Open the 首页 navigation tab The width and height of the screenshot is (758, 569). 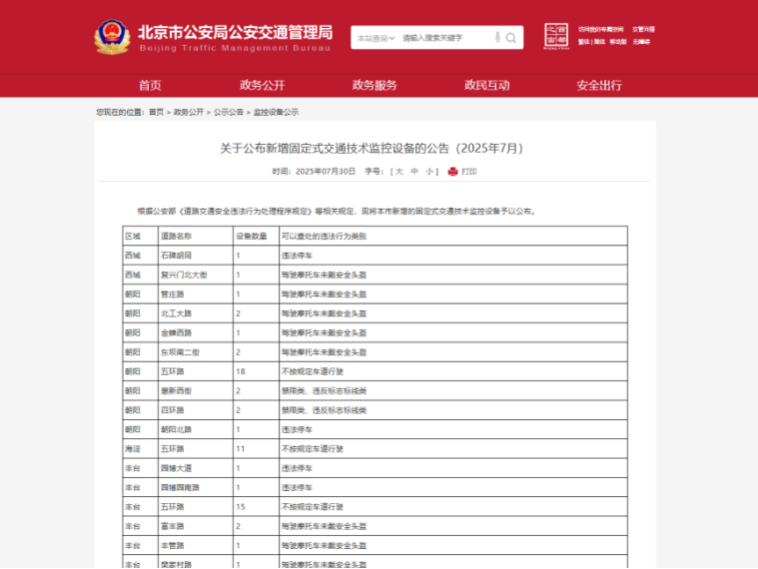(x=150, y=85)
